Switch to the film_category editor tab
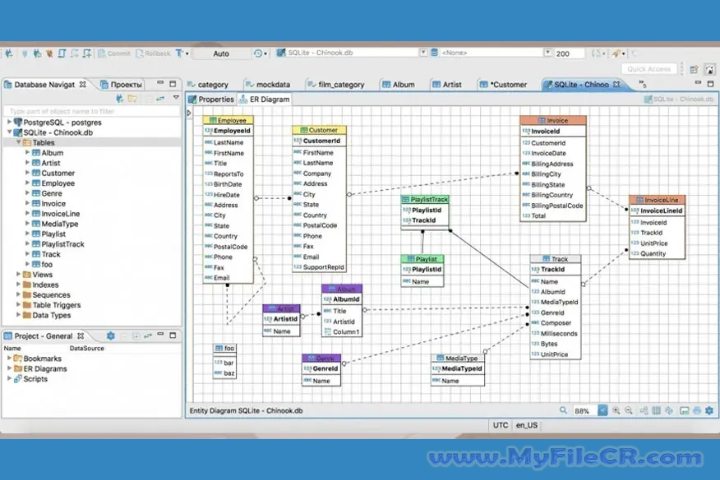Image resolution: width=720 pixels, height=480 pixels. click(334, 85)
